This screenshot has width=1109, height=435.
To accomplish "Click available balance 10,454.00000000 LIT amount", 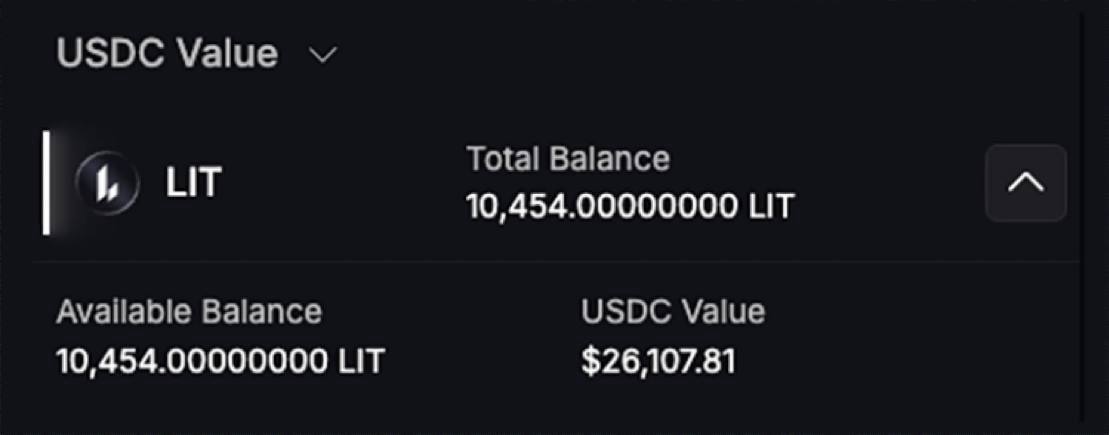I will tap(220, 361).
